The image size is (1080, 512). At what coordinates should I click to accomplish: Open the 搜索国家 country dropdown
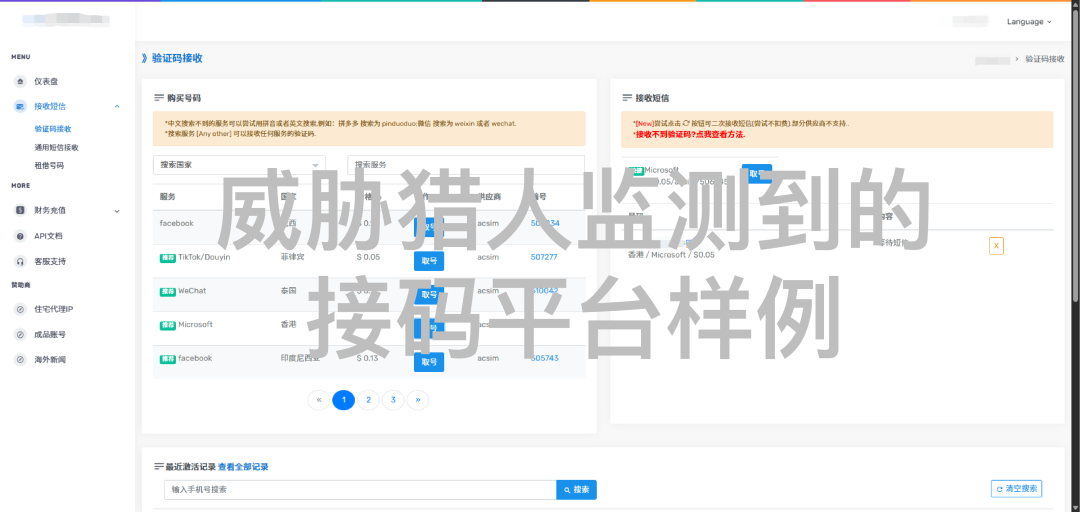[239, 165]
